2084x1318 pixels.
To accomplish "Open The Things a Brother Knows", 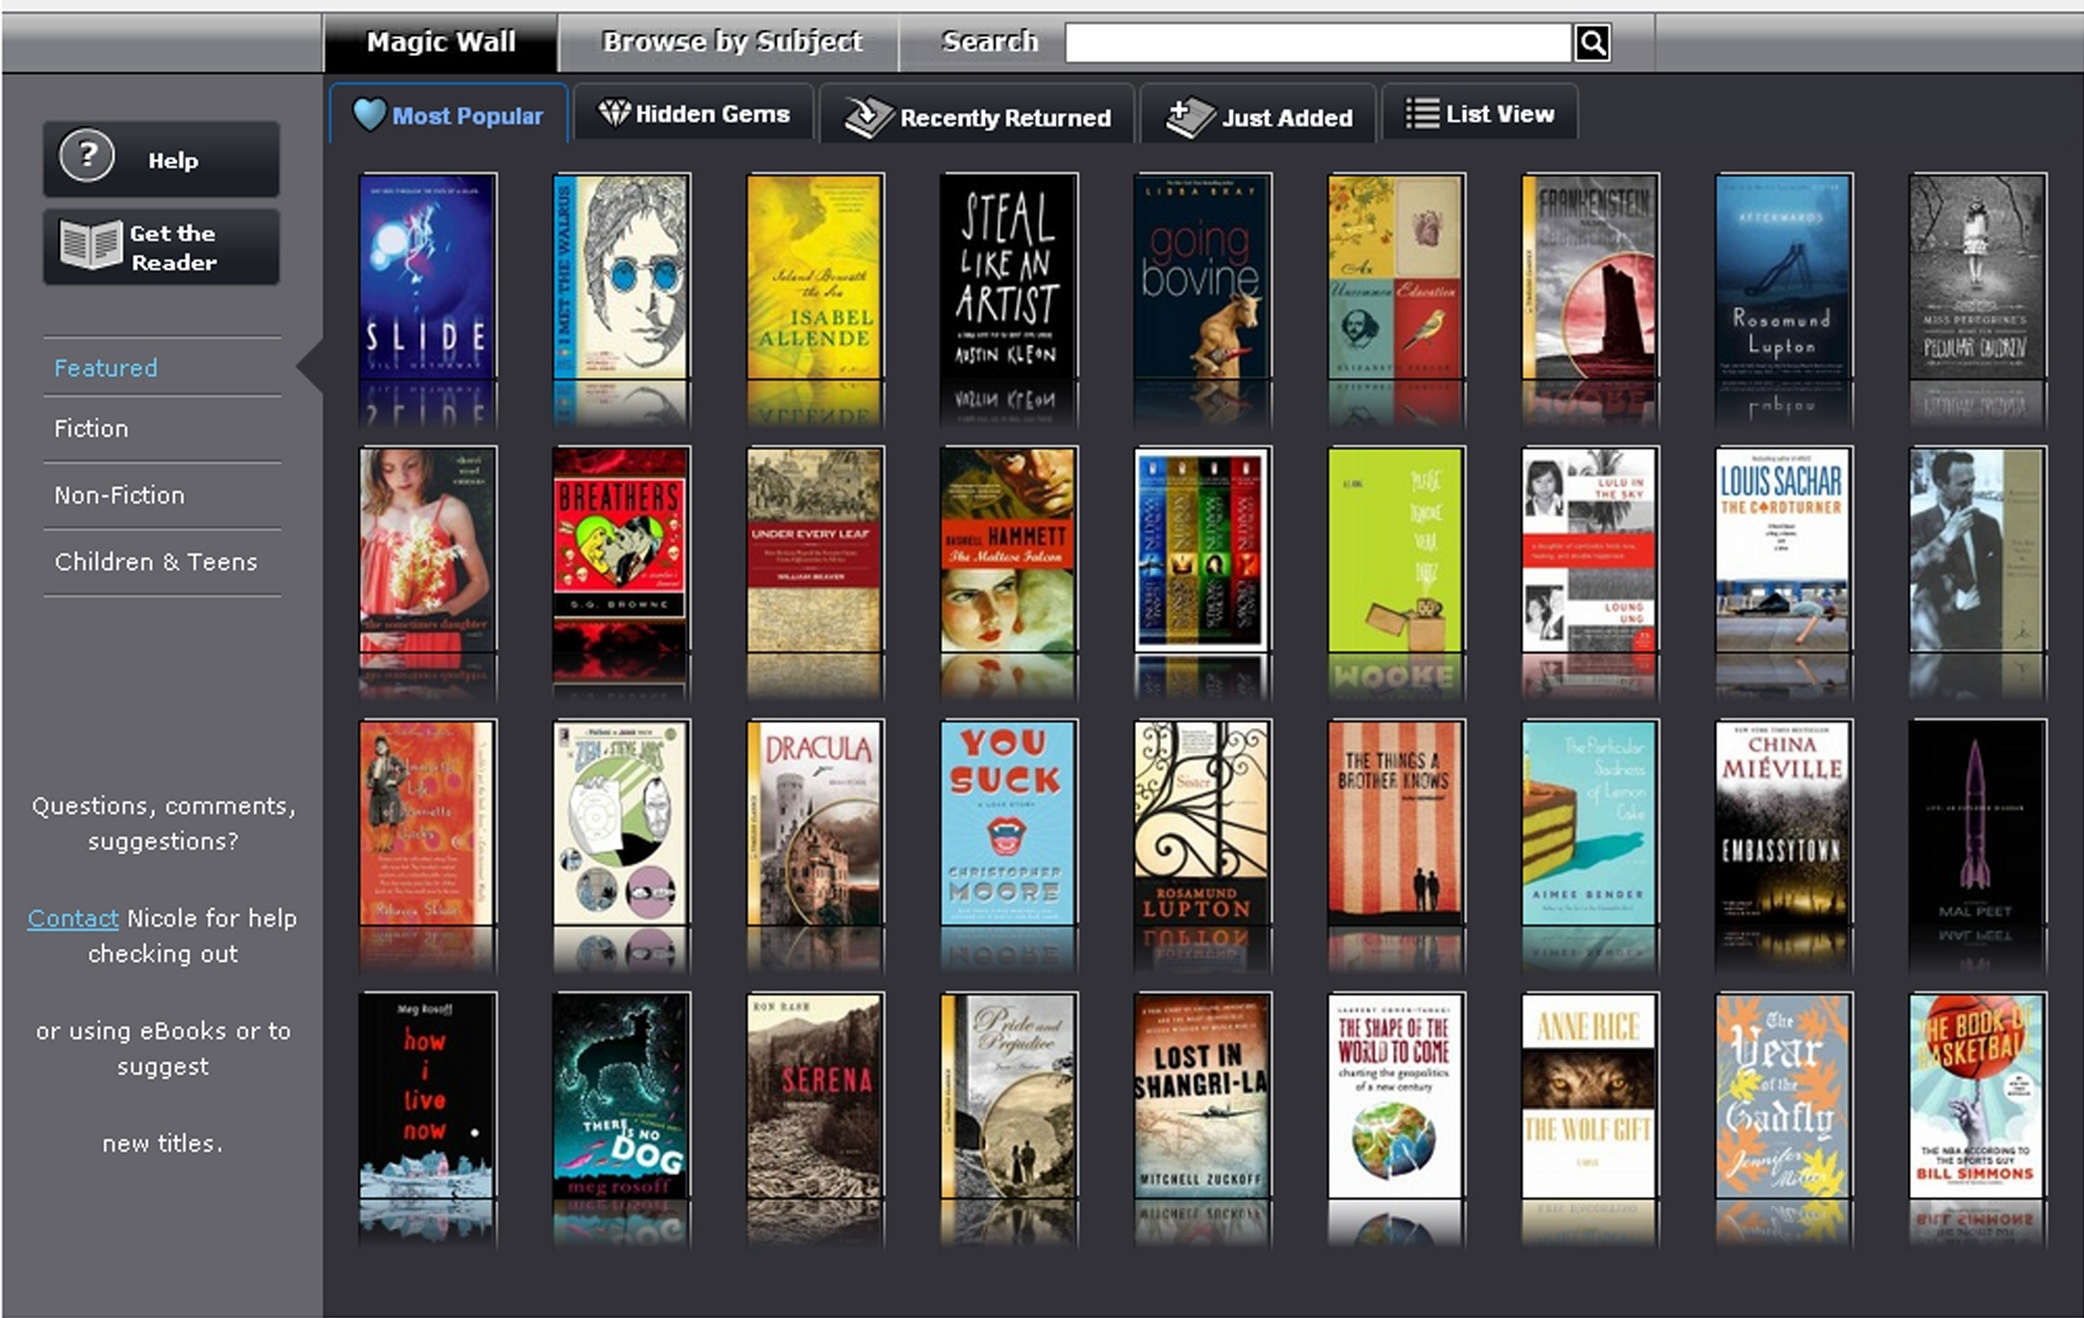I will click(1396, 823).
